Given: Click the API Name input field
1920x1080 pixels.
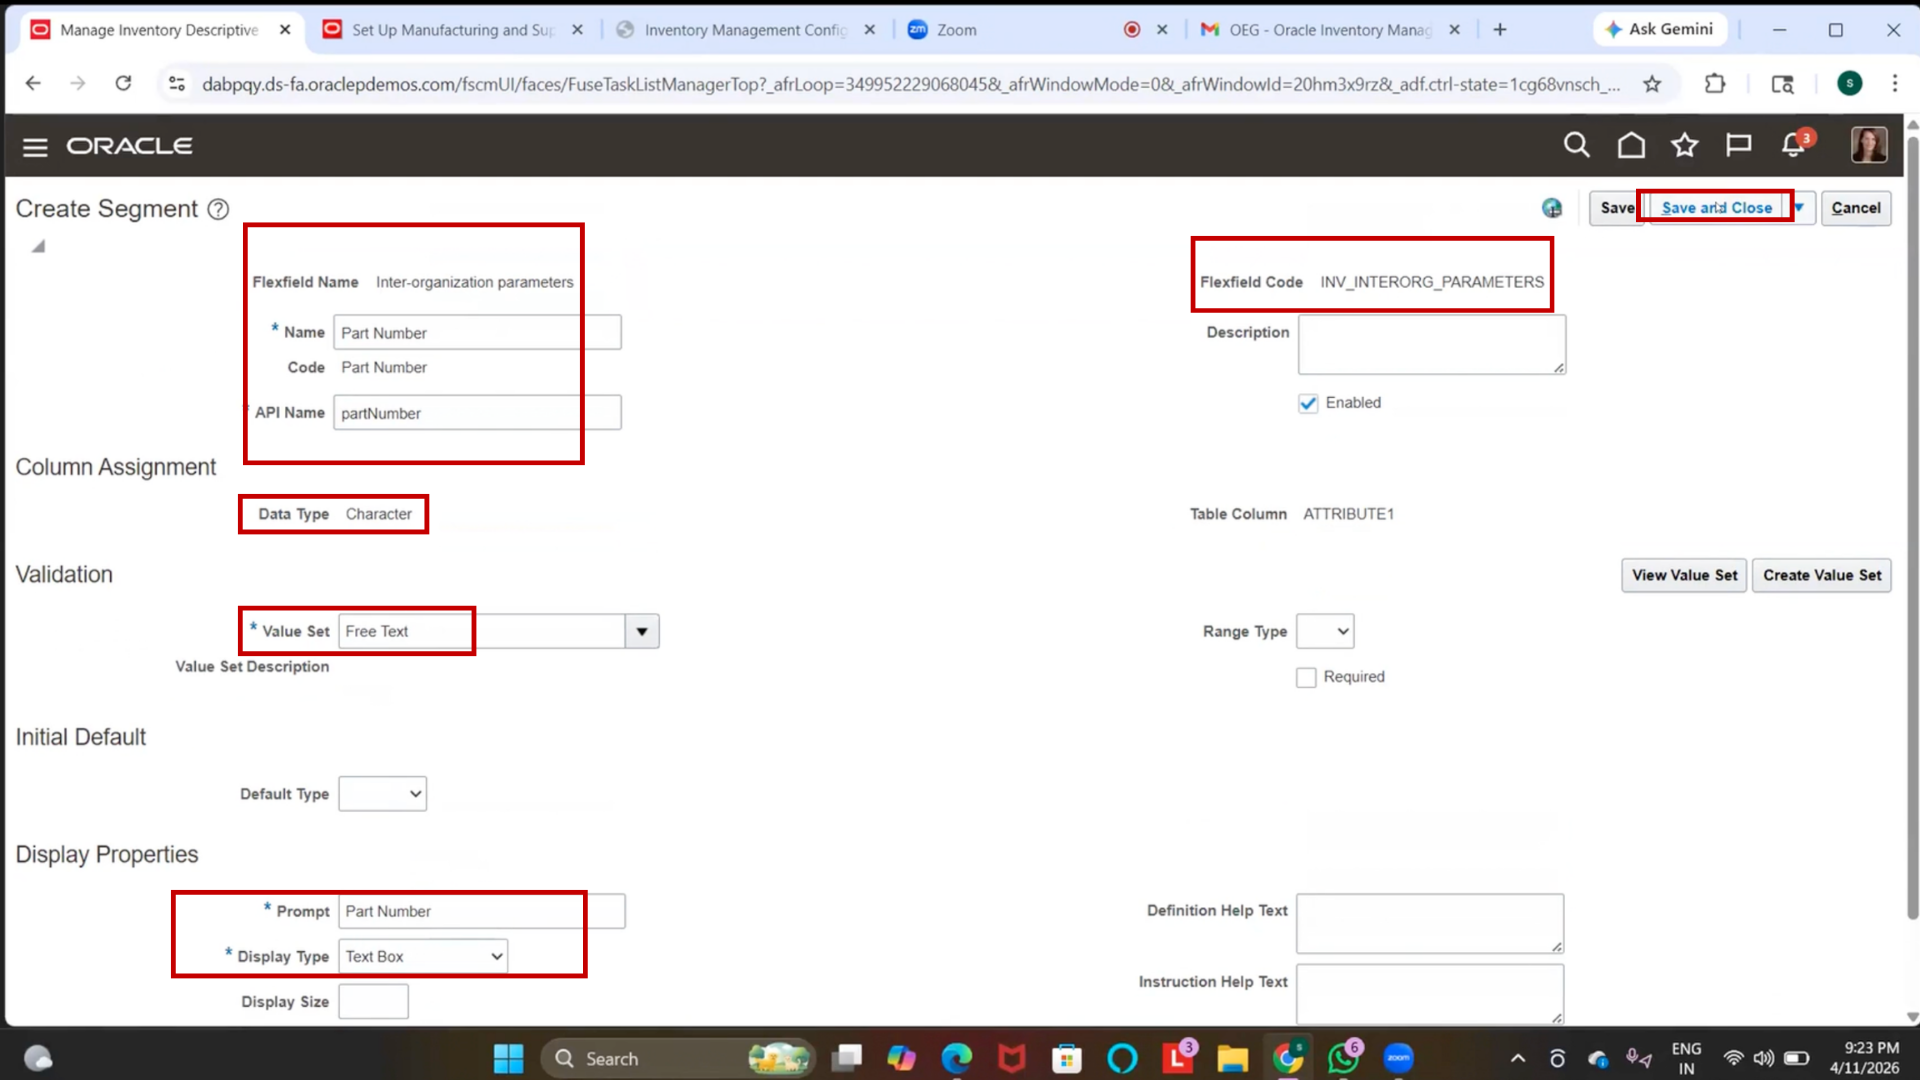Looking at the screenshot, I should 477,413.
